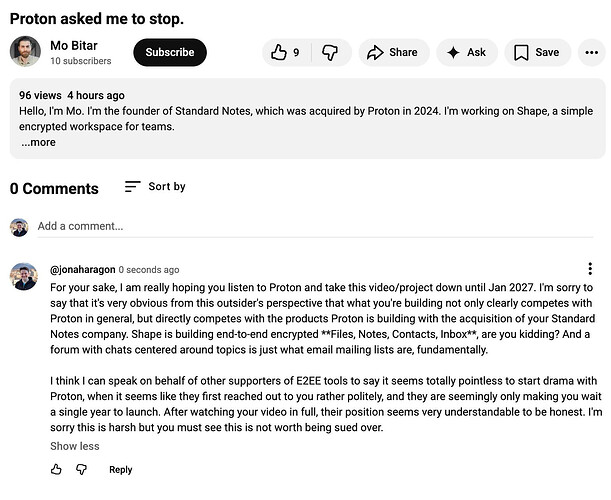This screenshot has width=611, height=500.
Task: Expand the description with ...more
Action: tap(38, 142)
